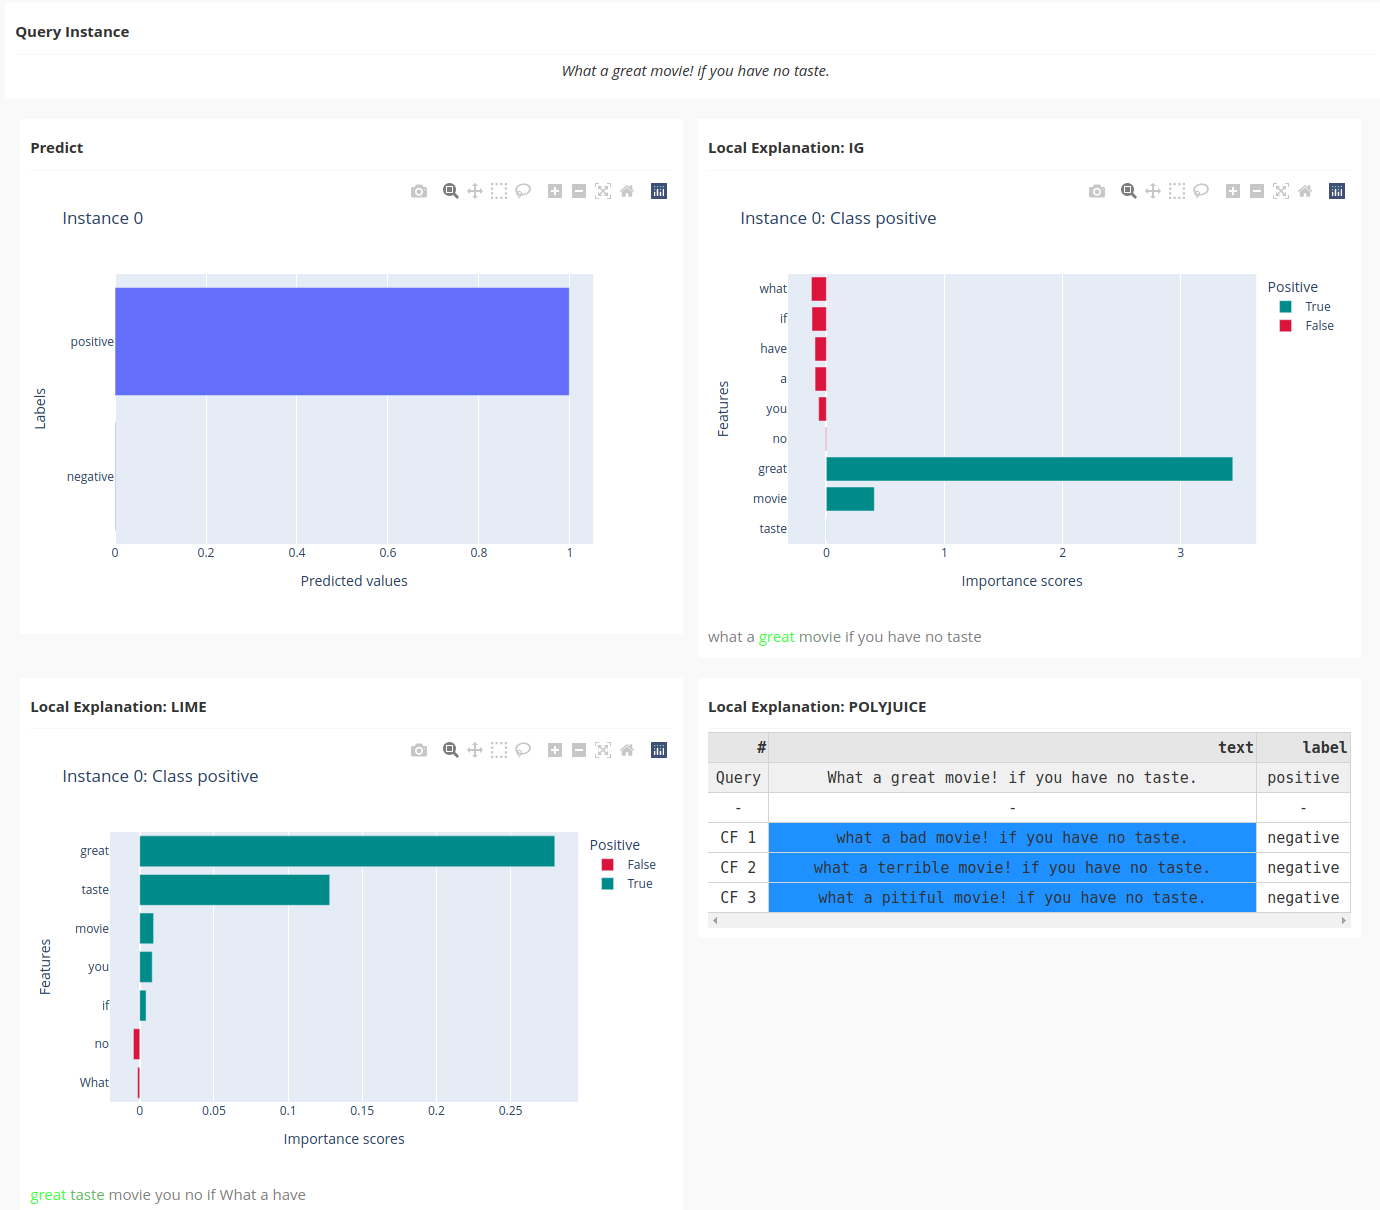The width and height of the screenshot is (1380, 1210).
Task: Click the 'CF 2' row number cell
Action: pos(738,868)
